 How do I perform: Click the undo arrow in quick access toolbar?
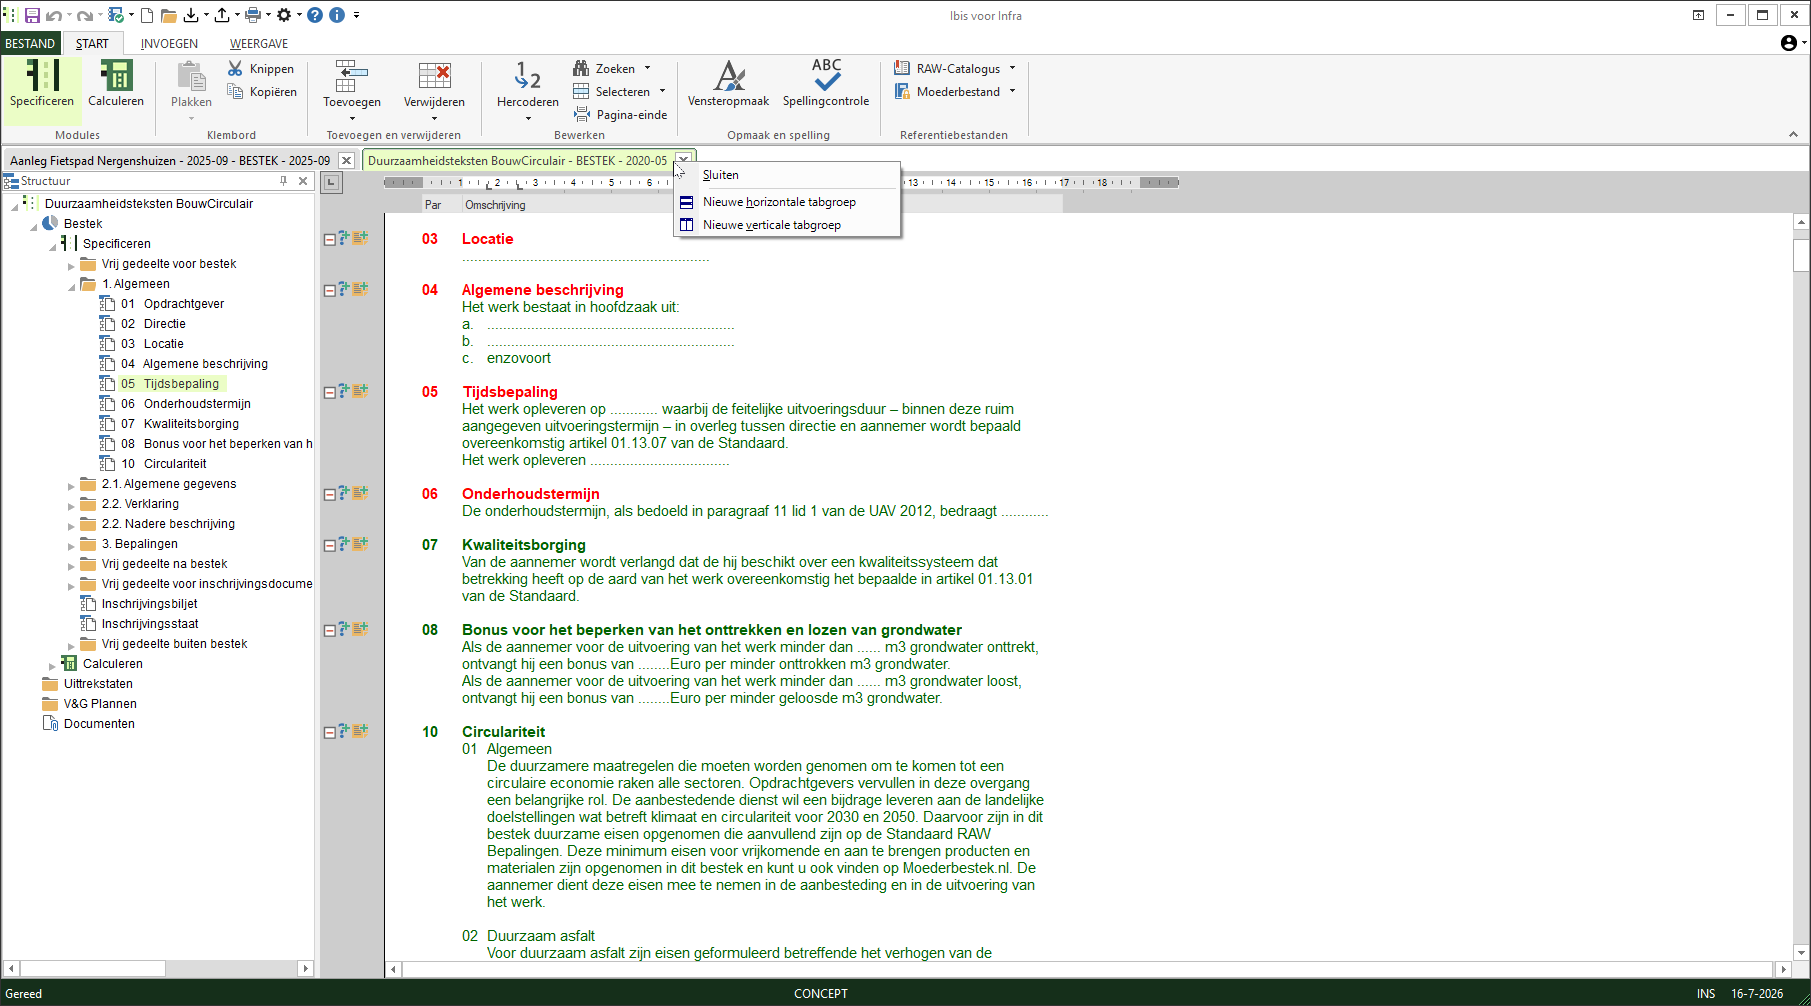point(53,15)
